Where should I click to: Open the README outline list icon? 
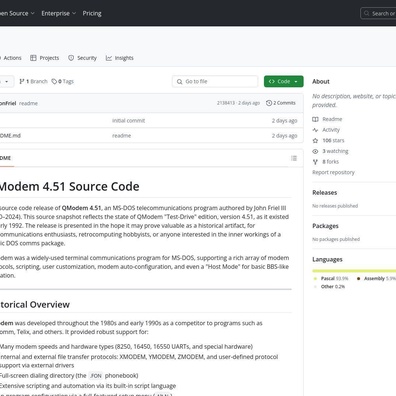pyautogui.click(x=294, y=158)
